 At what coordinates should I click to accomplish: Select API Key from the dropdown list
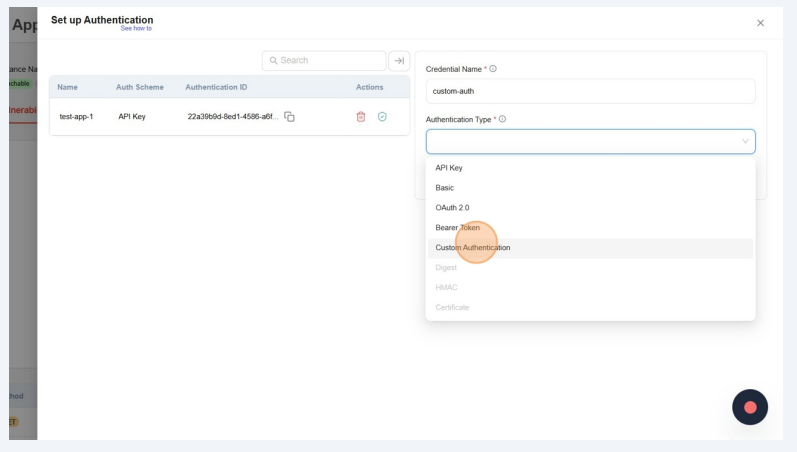click(449, 168)
